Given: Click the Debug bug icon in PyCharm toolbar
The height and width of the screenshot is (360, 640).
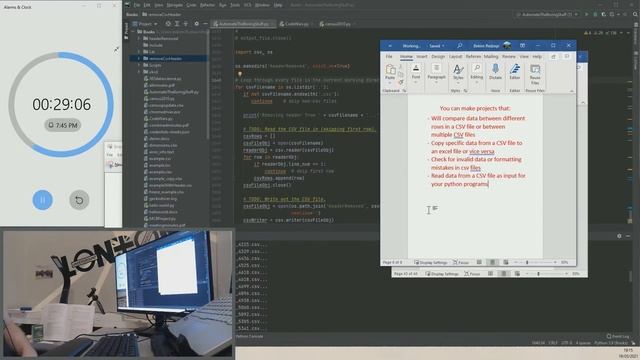Looking at the screenshot, I should coord(595,14).
